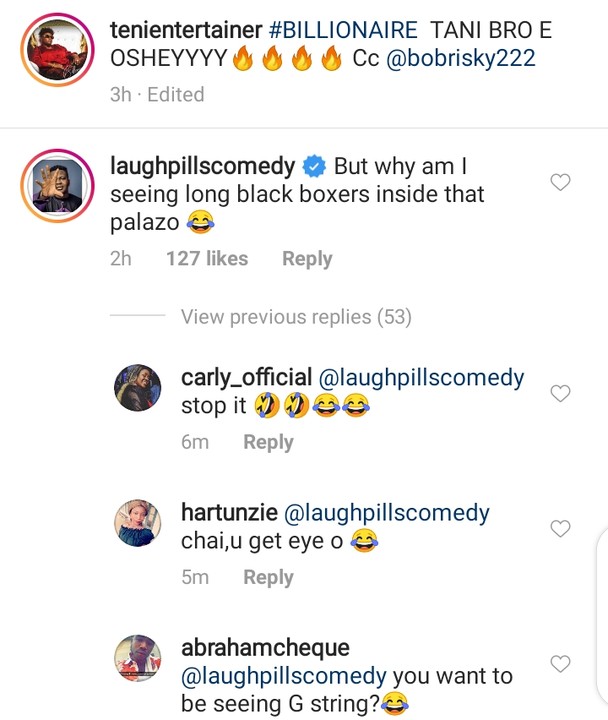Image resolution: width=608 pixels, height=720 pixels.
Task: Reply to carly_official's comment
Action: pyautogui.click(x=268, y=442)
